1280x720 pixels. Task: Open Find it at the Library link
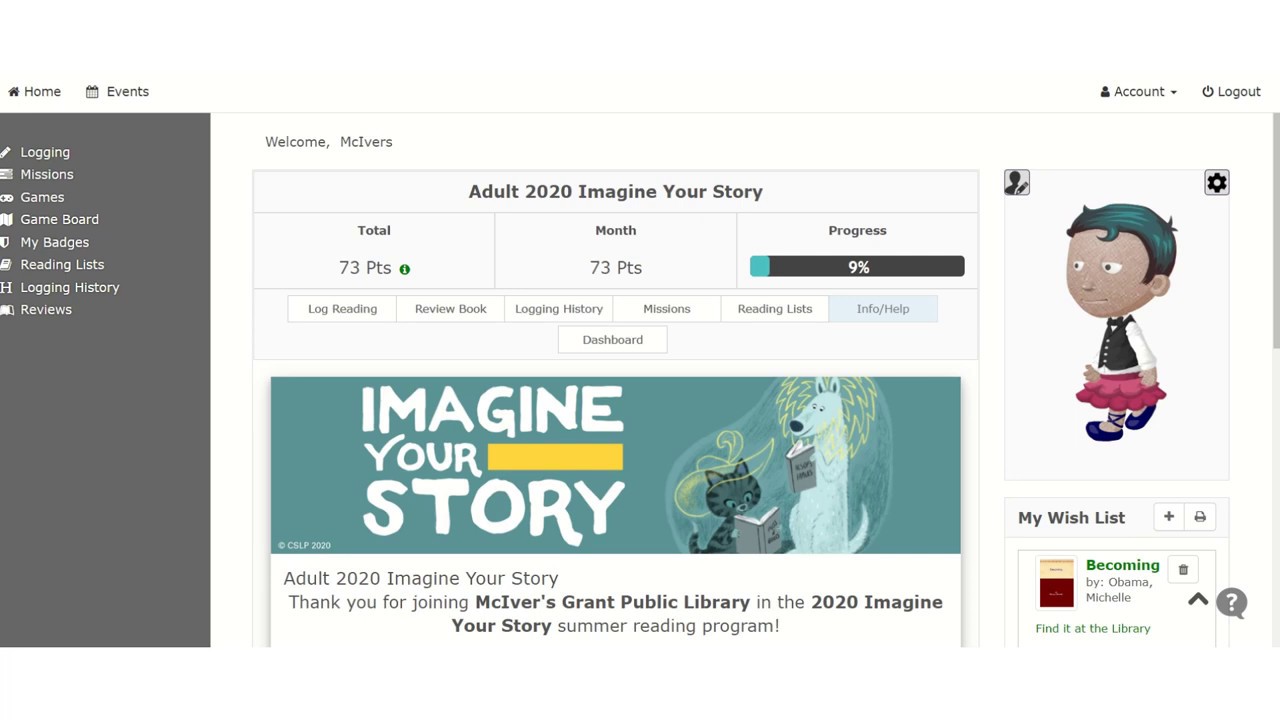pos(1093,629)
